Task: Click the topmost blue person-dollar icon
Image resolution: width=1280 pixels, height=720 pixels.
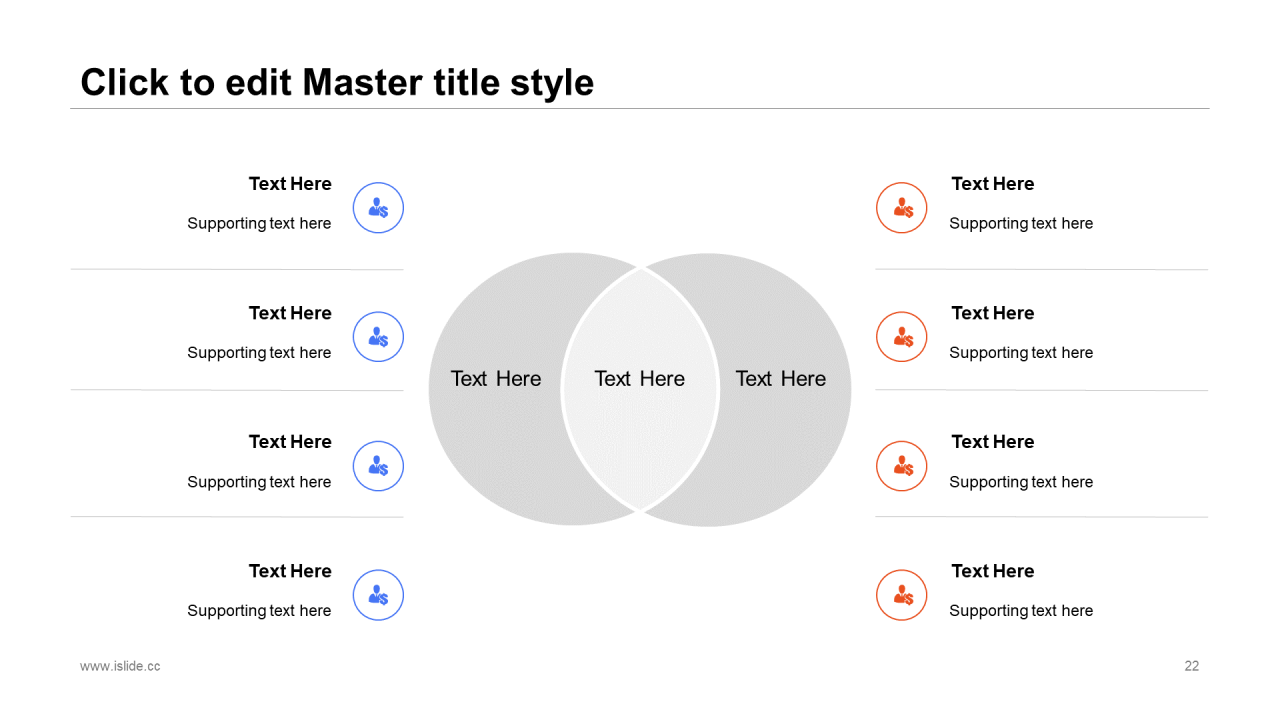Action: pyautogui.click(x=378, y=208)
